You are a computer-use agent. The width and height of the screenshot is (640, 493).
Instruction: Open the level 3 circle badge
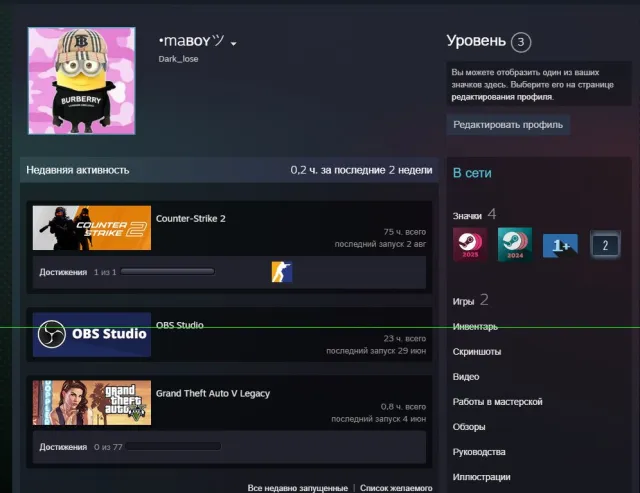[521, 42]
